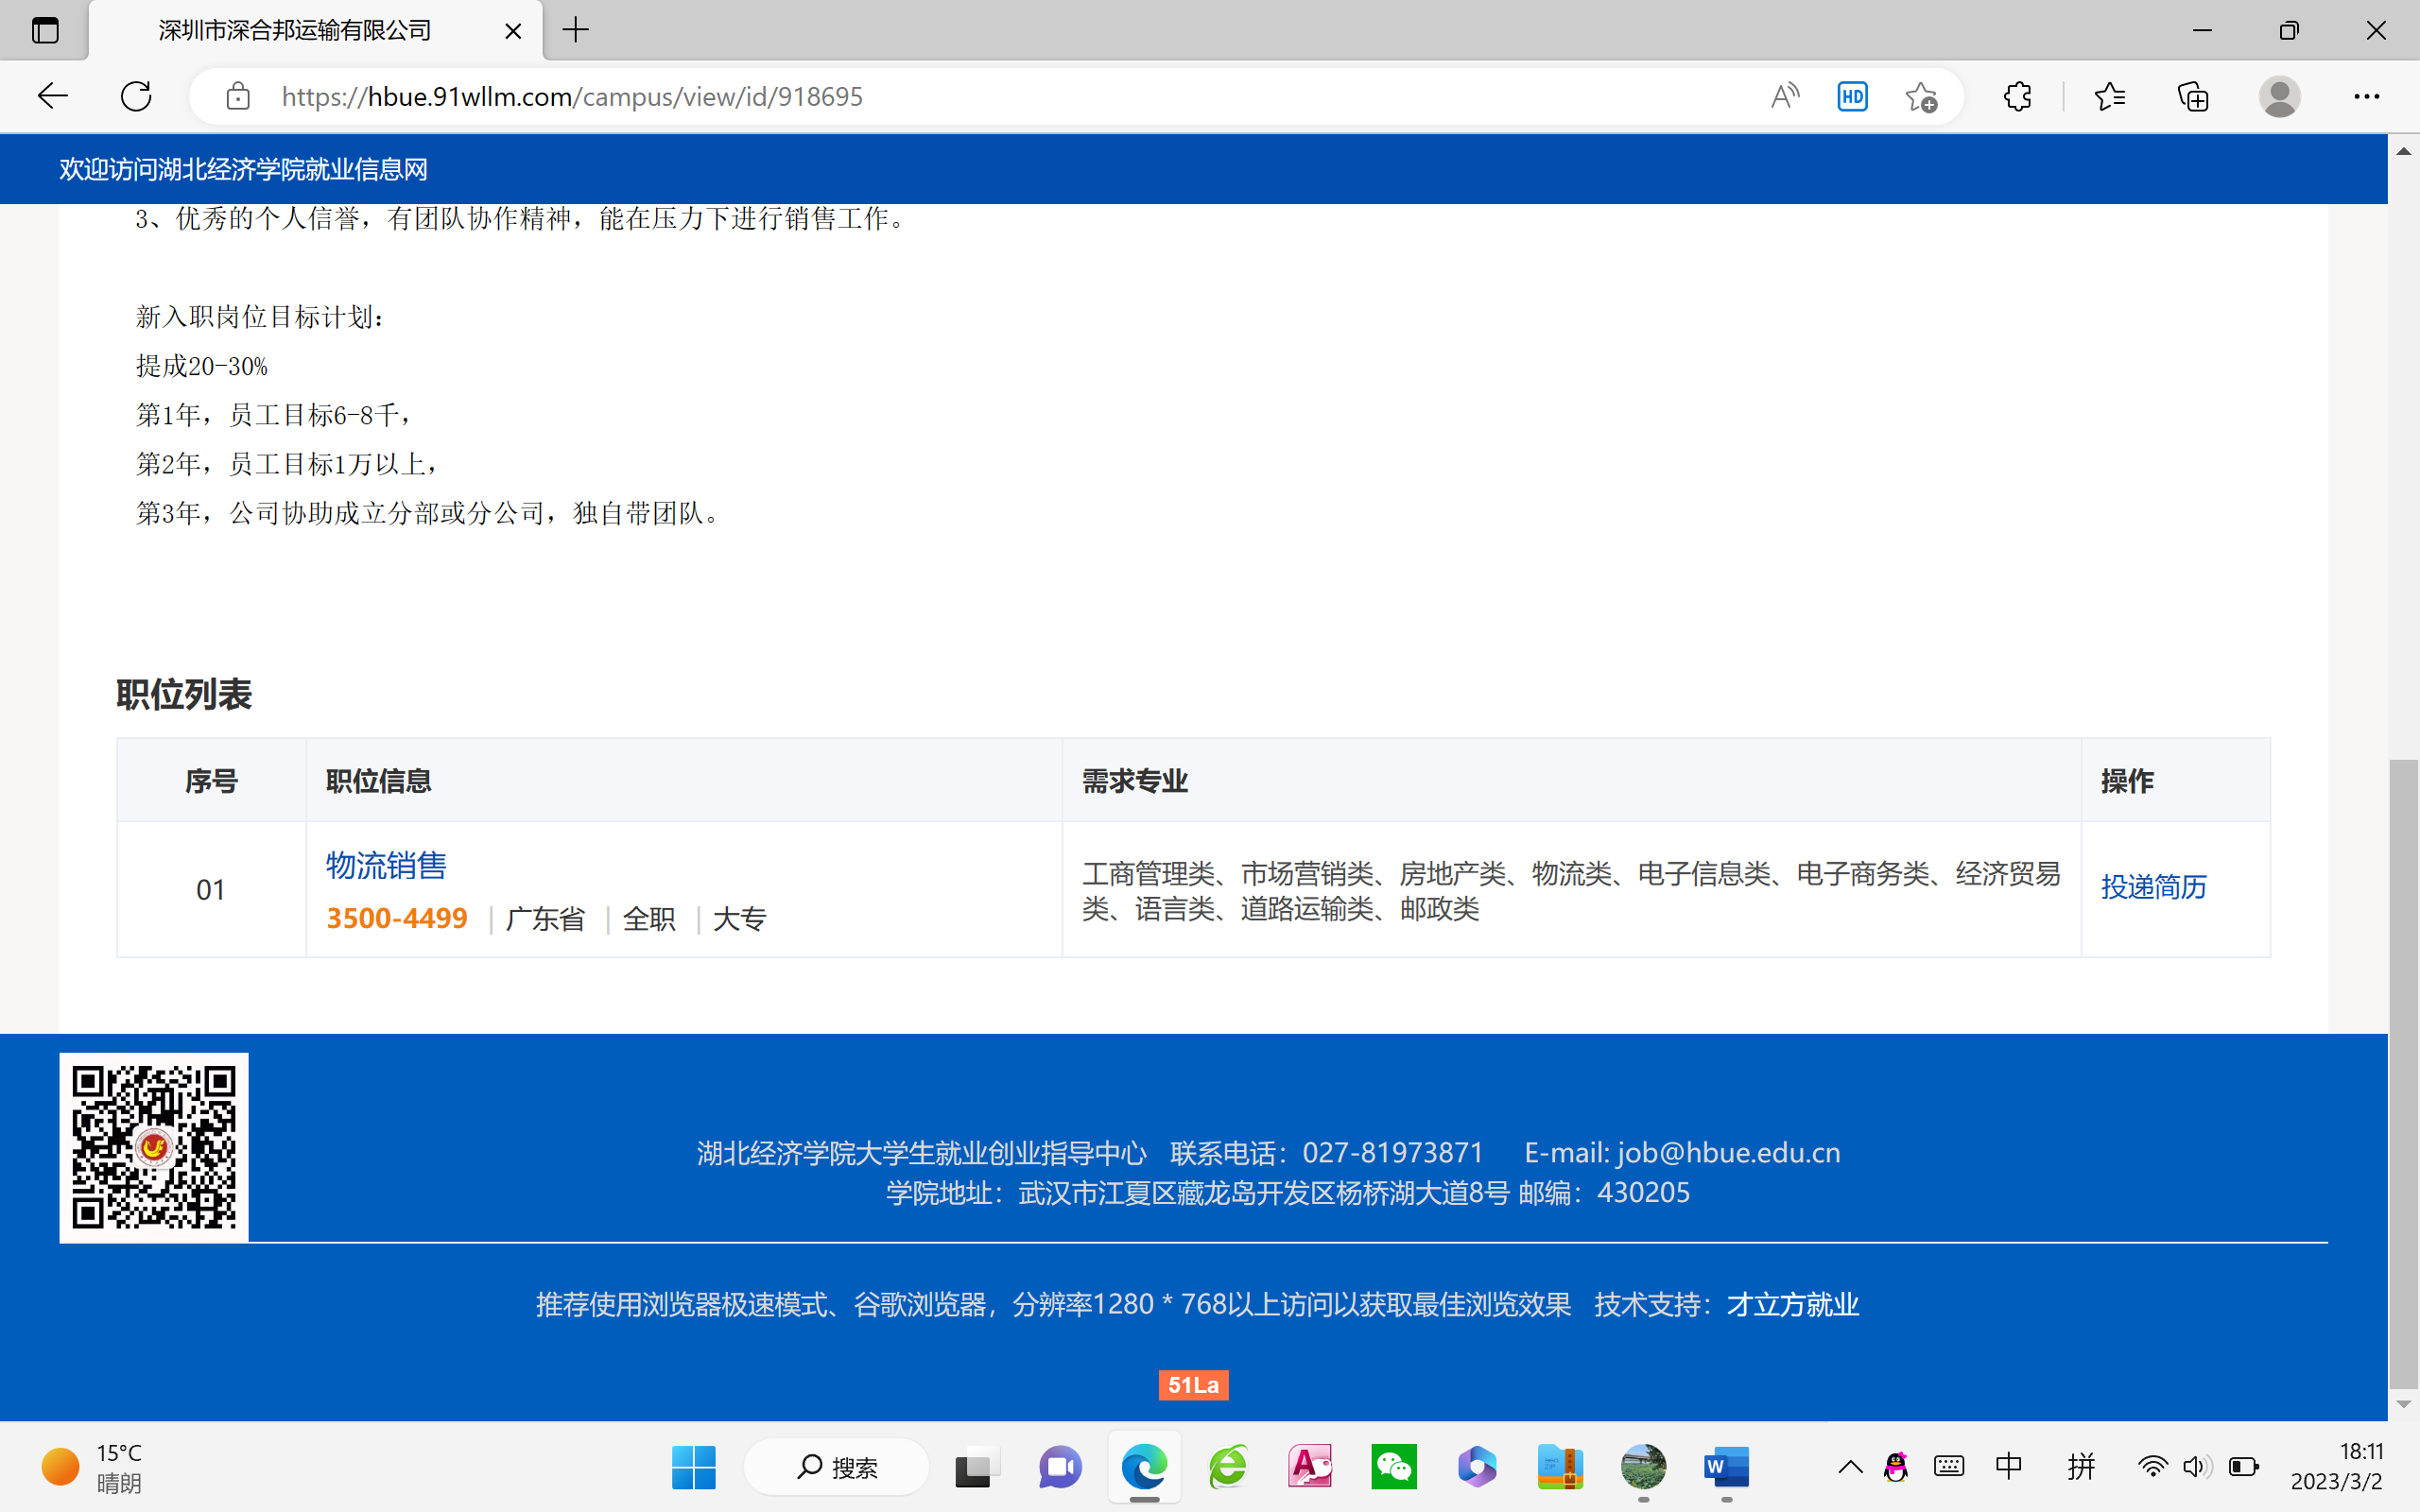Open the browser Extensions puzzle icon
Image resolution: width=2420 pixels, height=1512 pixels.
click(2017, 96)
